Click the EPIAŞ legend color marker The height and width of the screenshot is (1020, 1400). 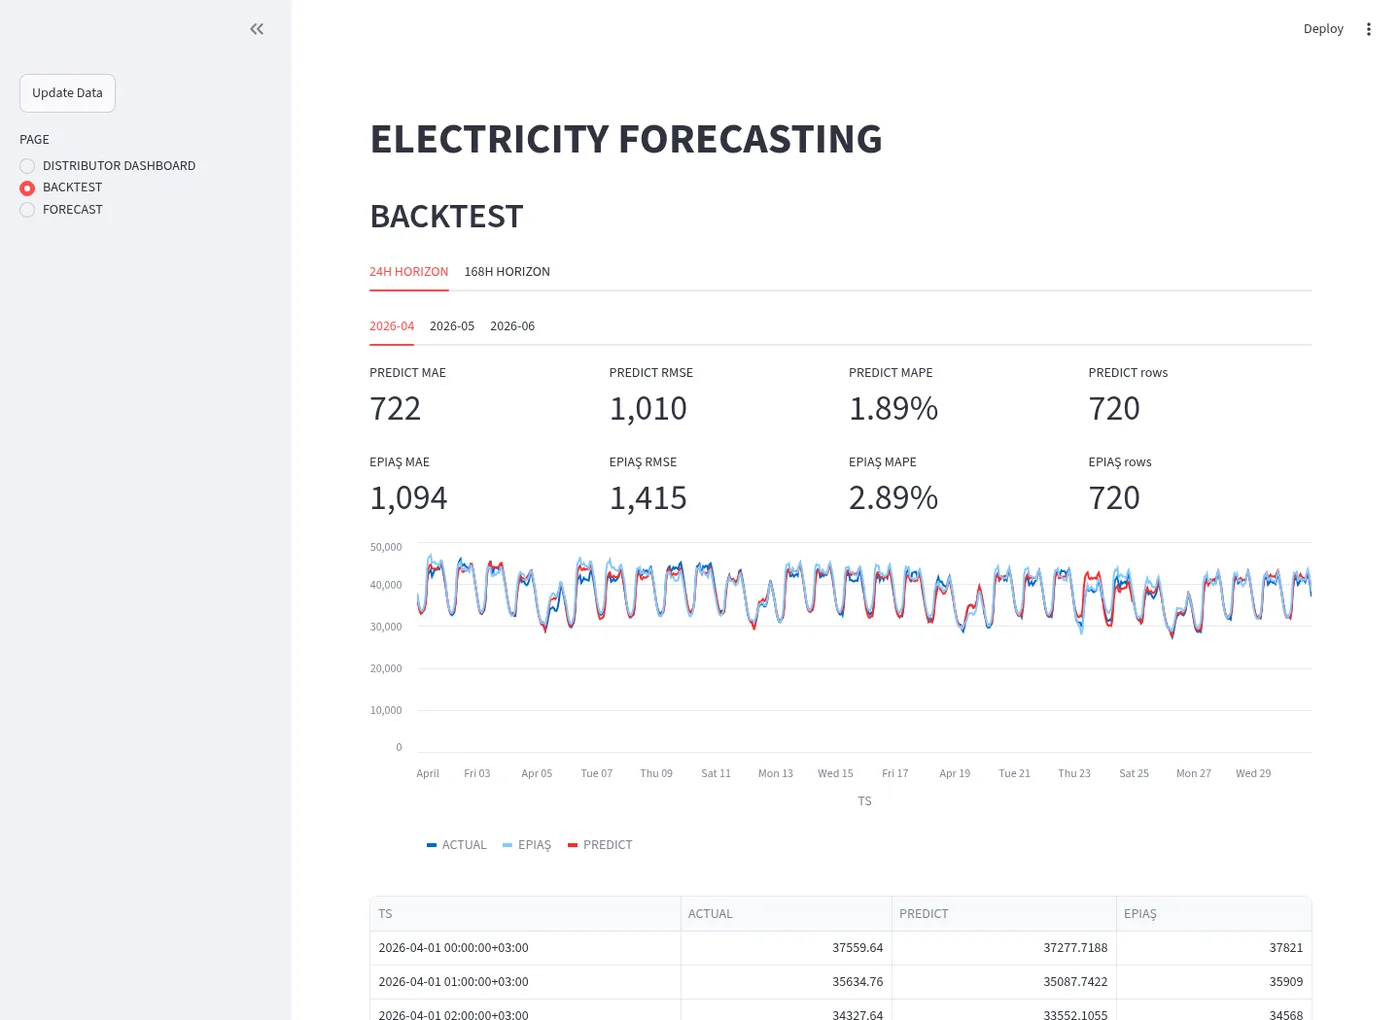[507, 845]
